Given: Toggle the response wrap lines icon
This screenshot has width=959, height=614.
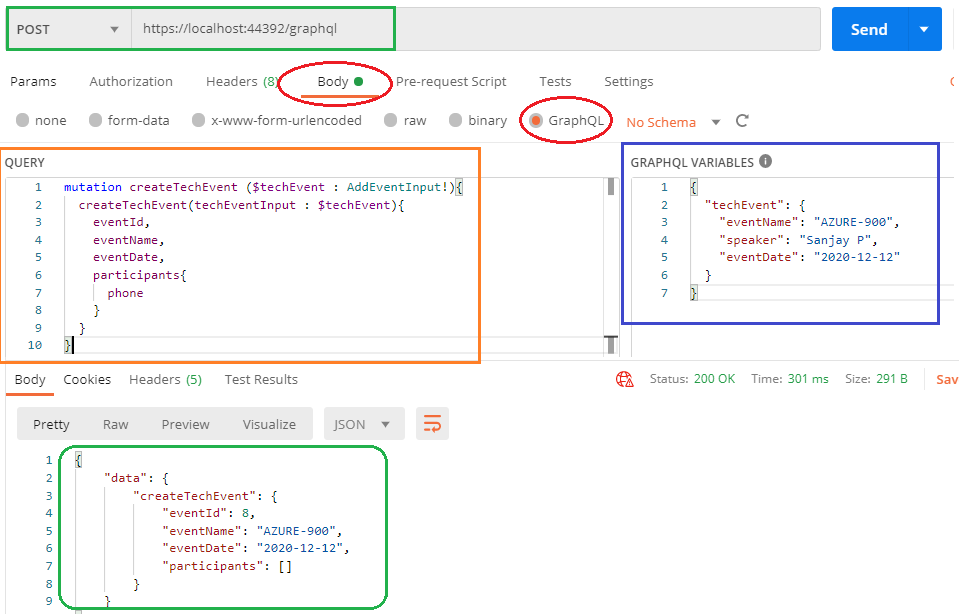Looking at the screenshot, I should point(432,424).
